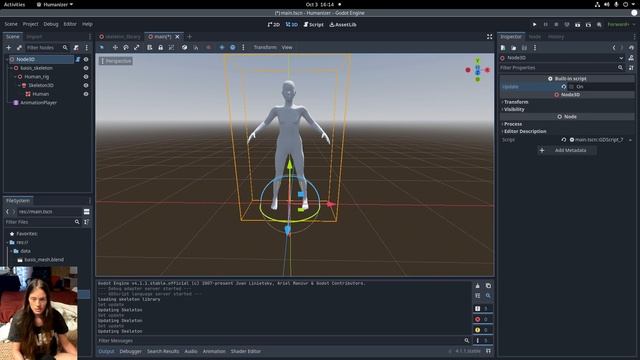Expand the Process section in Inspector
The image size is (640, 360).
(512, 124)
